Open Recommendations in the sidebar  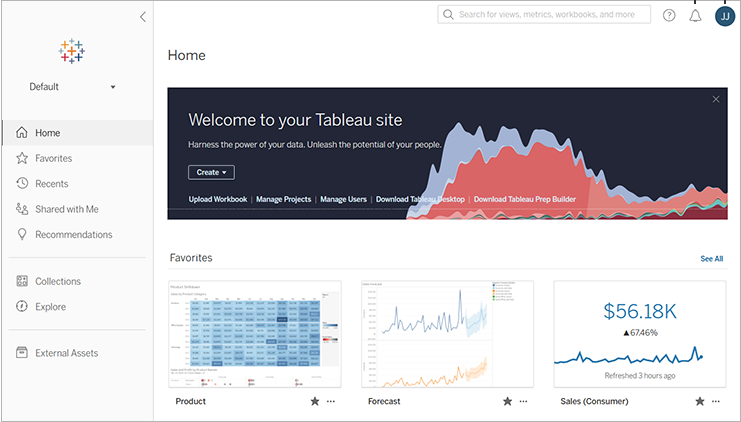[78, 235]
